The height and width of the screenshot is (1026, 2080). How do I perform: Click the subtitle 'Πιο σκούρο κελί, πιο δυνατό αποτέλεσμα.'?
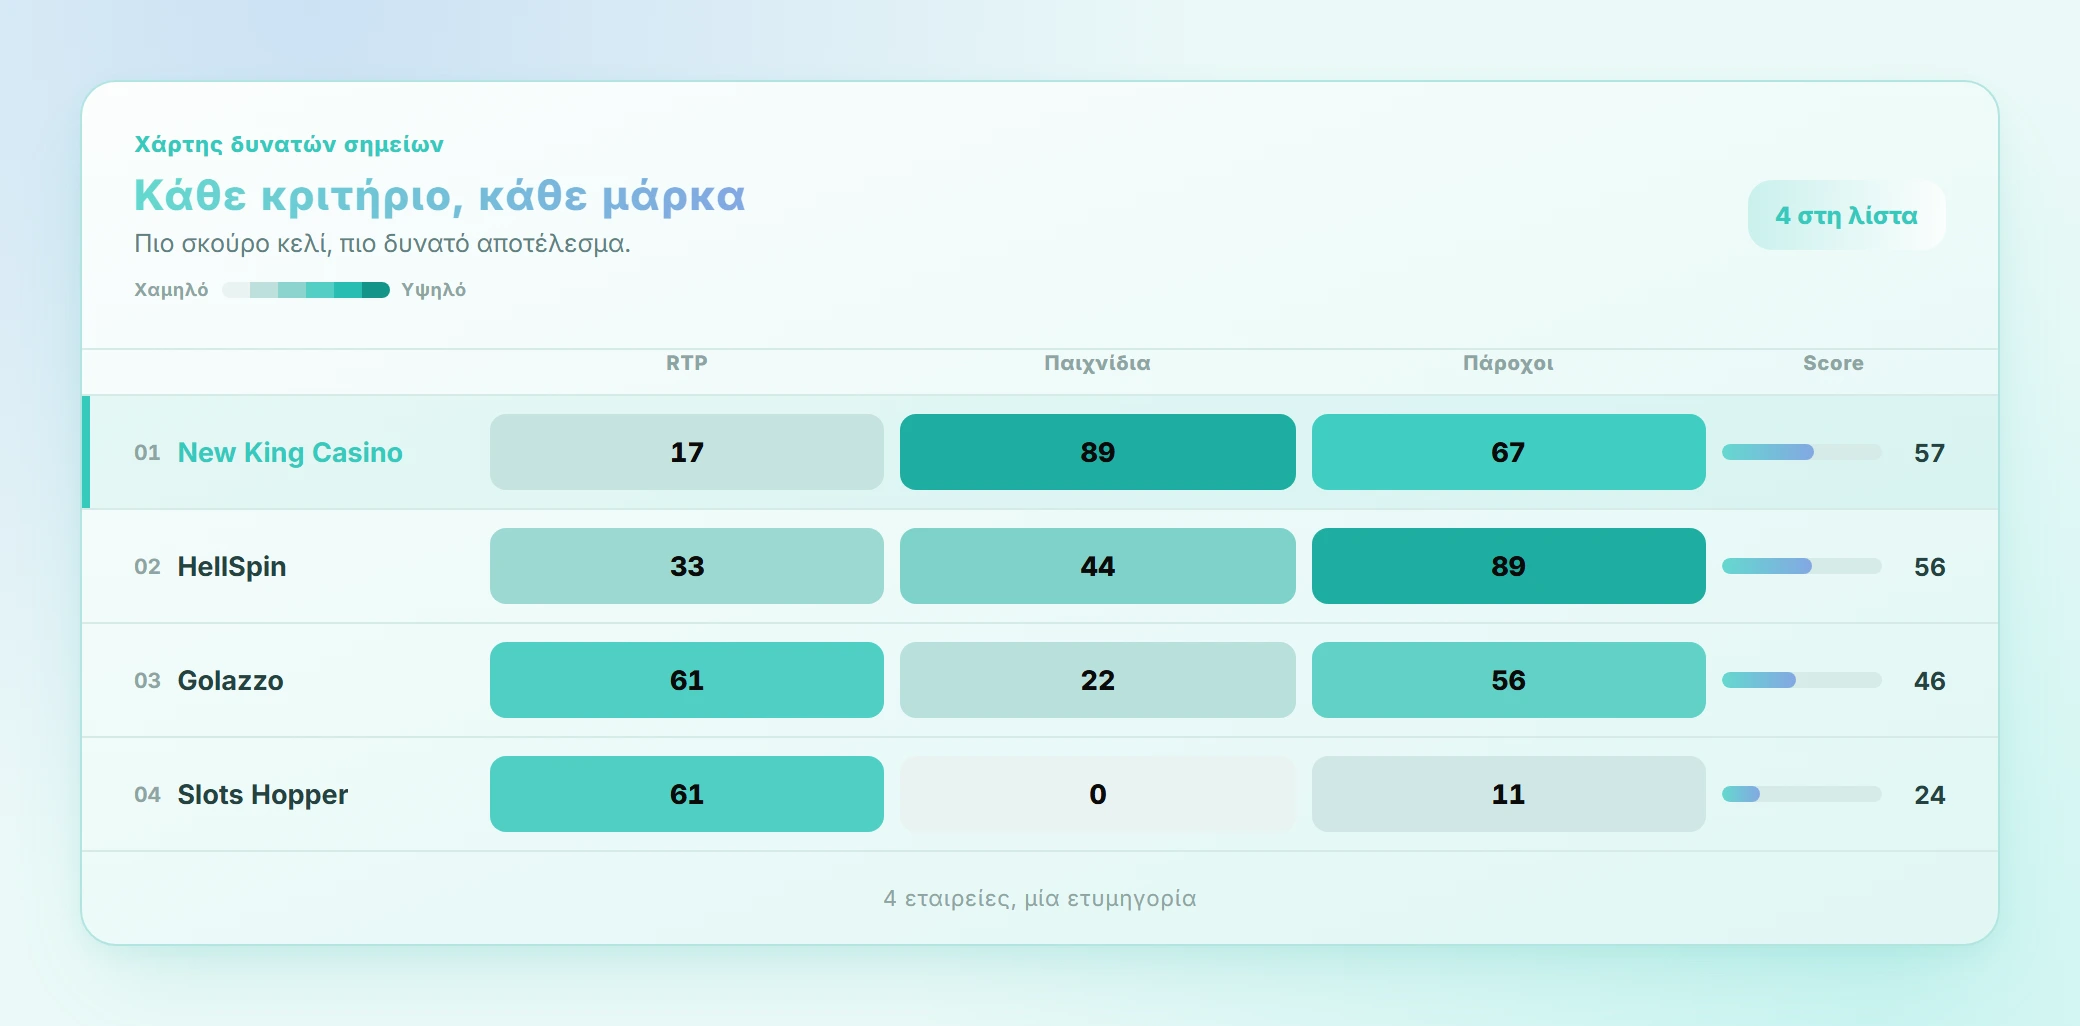(x=382, y=244)
